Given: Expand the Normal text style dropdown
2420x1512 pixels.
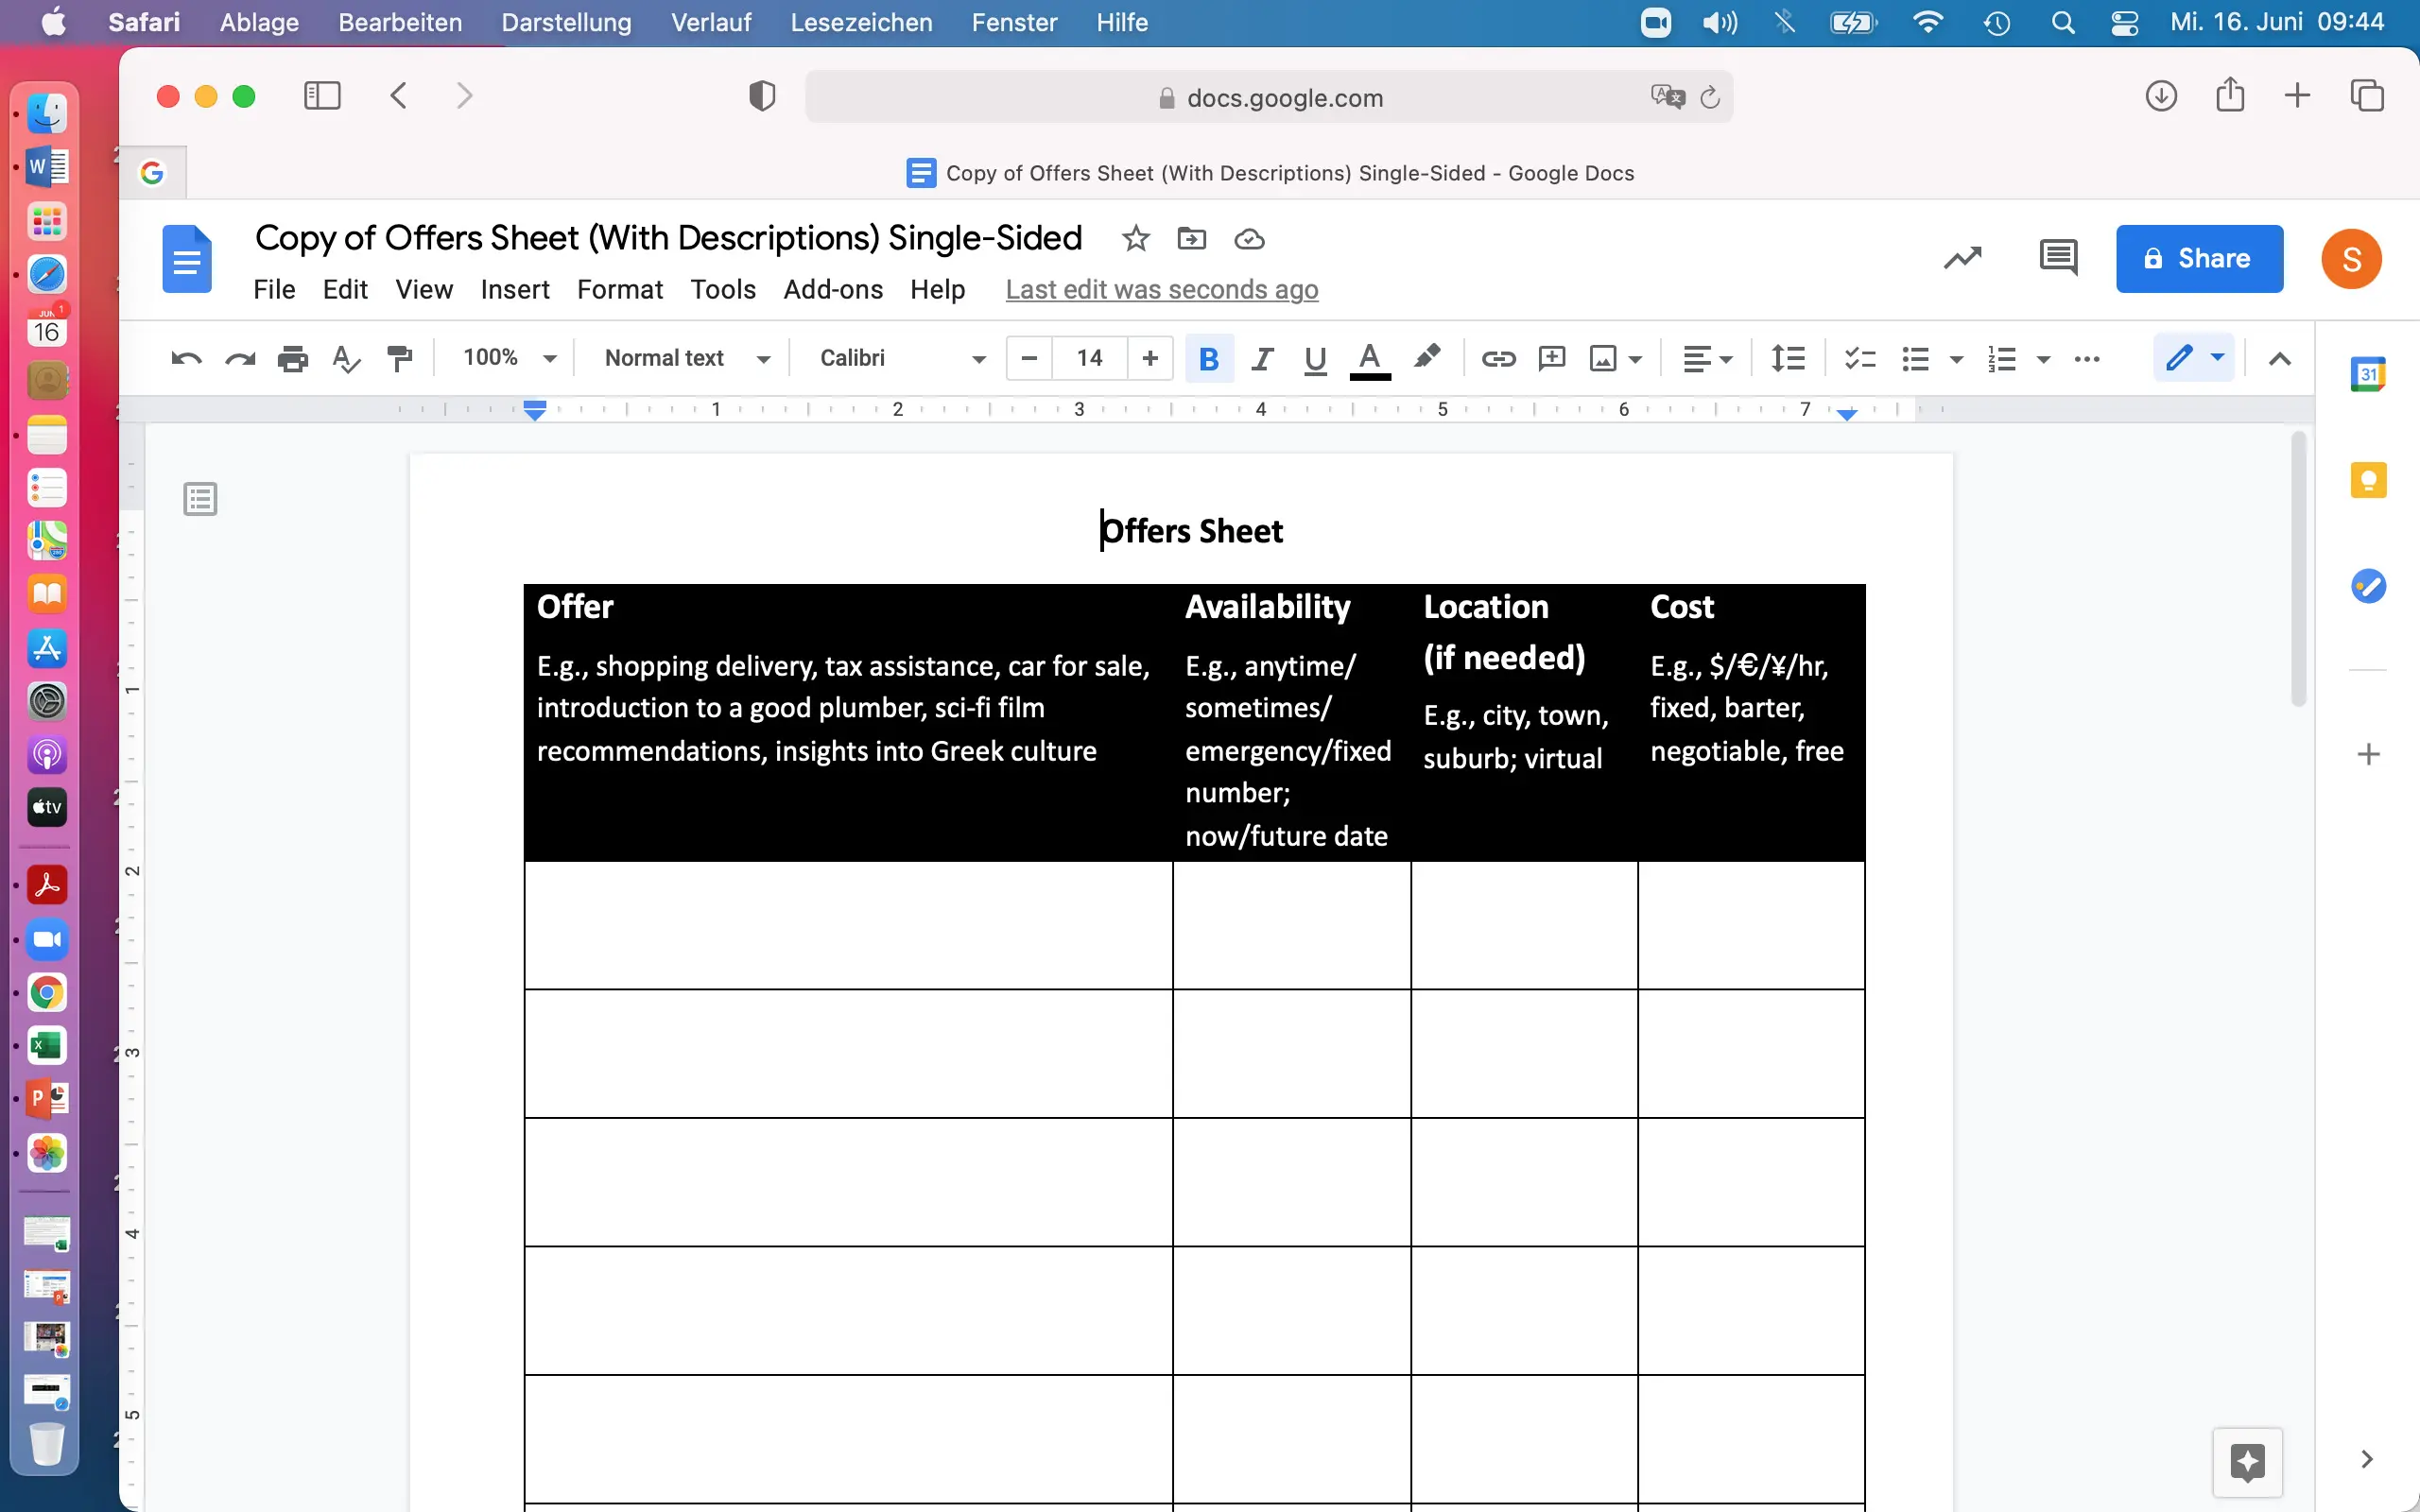Looking at the screenshot, I should [x=686, y=358].
